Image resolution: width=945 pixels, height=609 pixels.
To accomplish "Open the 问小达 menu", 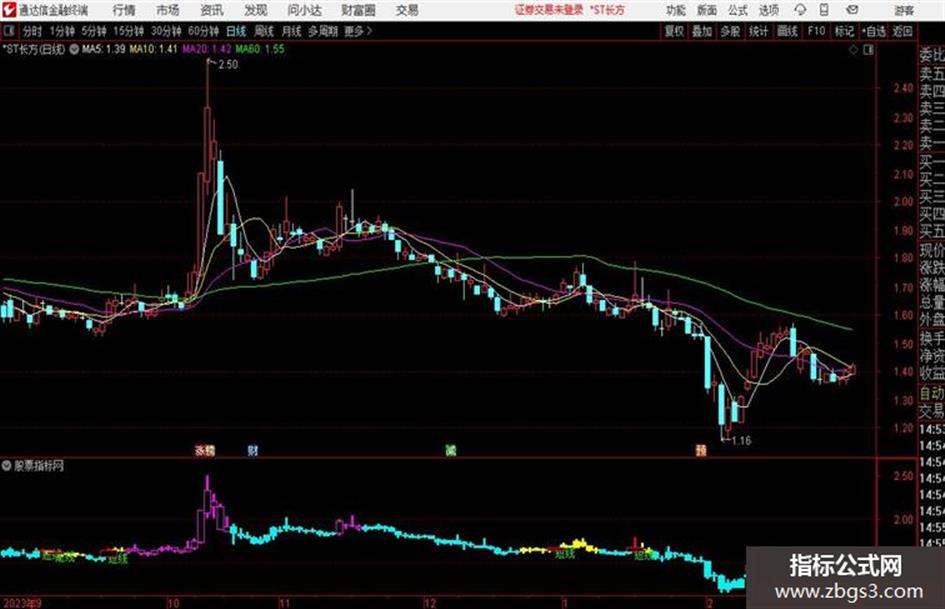I will click(x=304, y=10).
